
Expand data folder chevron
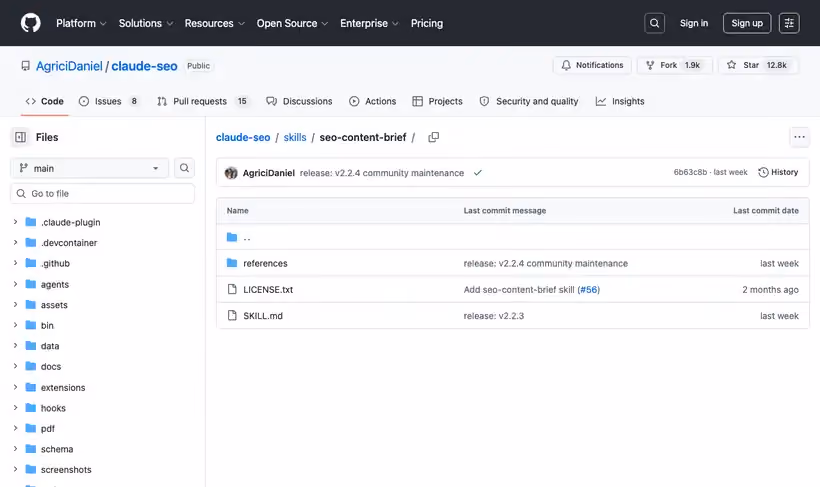[x=15, y=346]
